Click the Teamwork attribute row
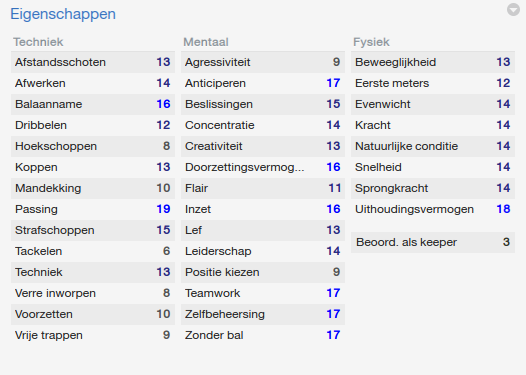Viewport: 526px width, 375px height. 263,293
